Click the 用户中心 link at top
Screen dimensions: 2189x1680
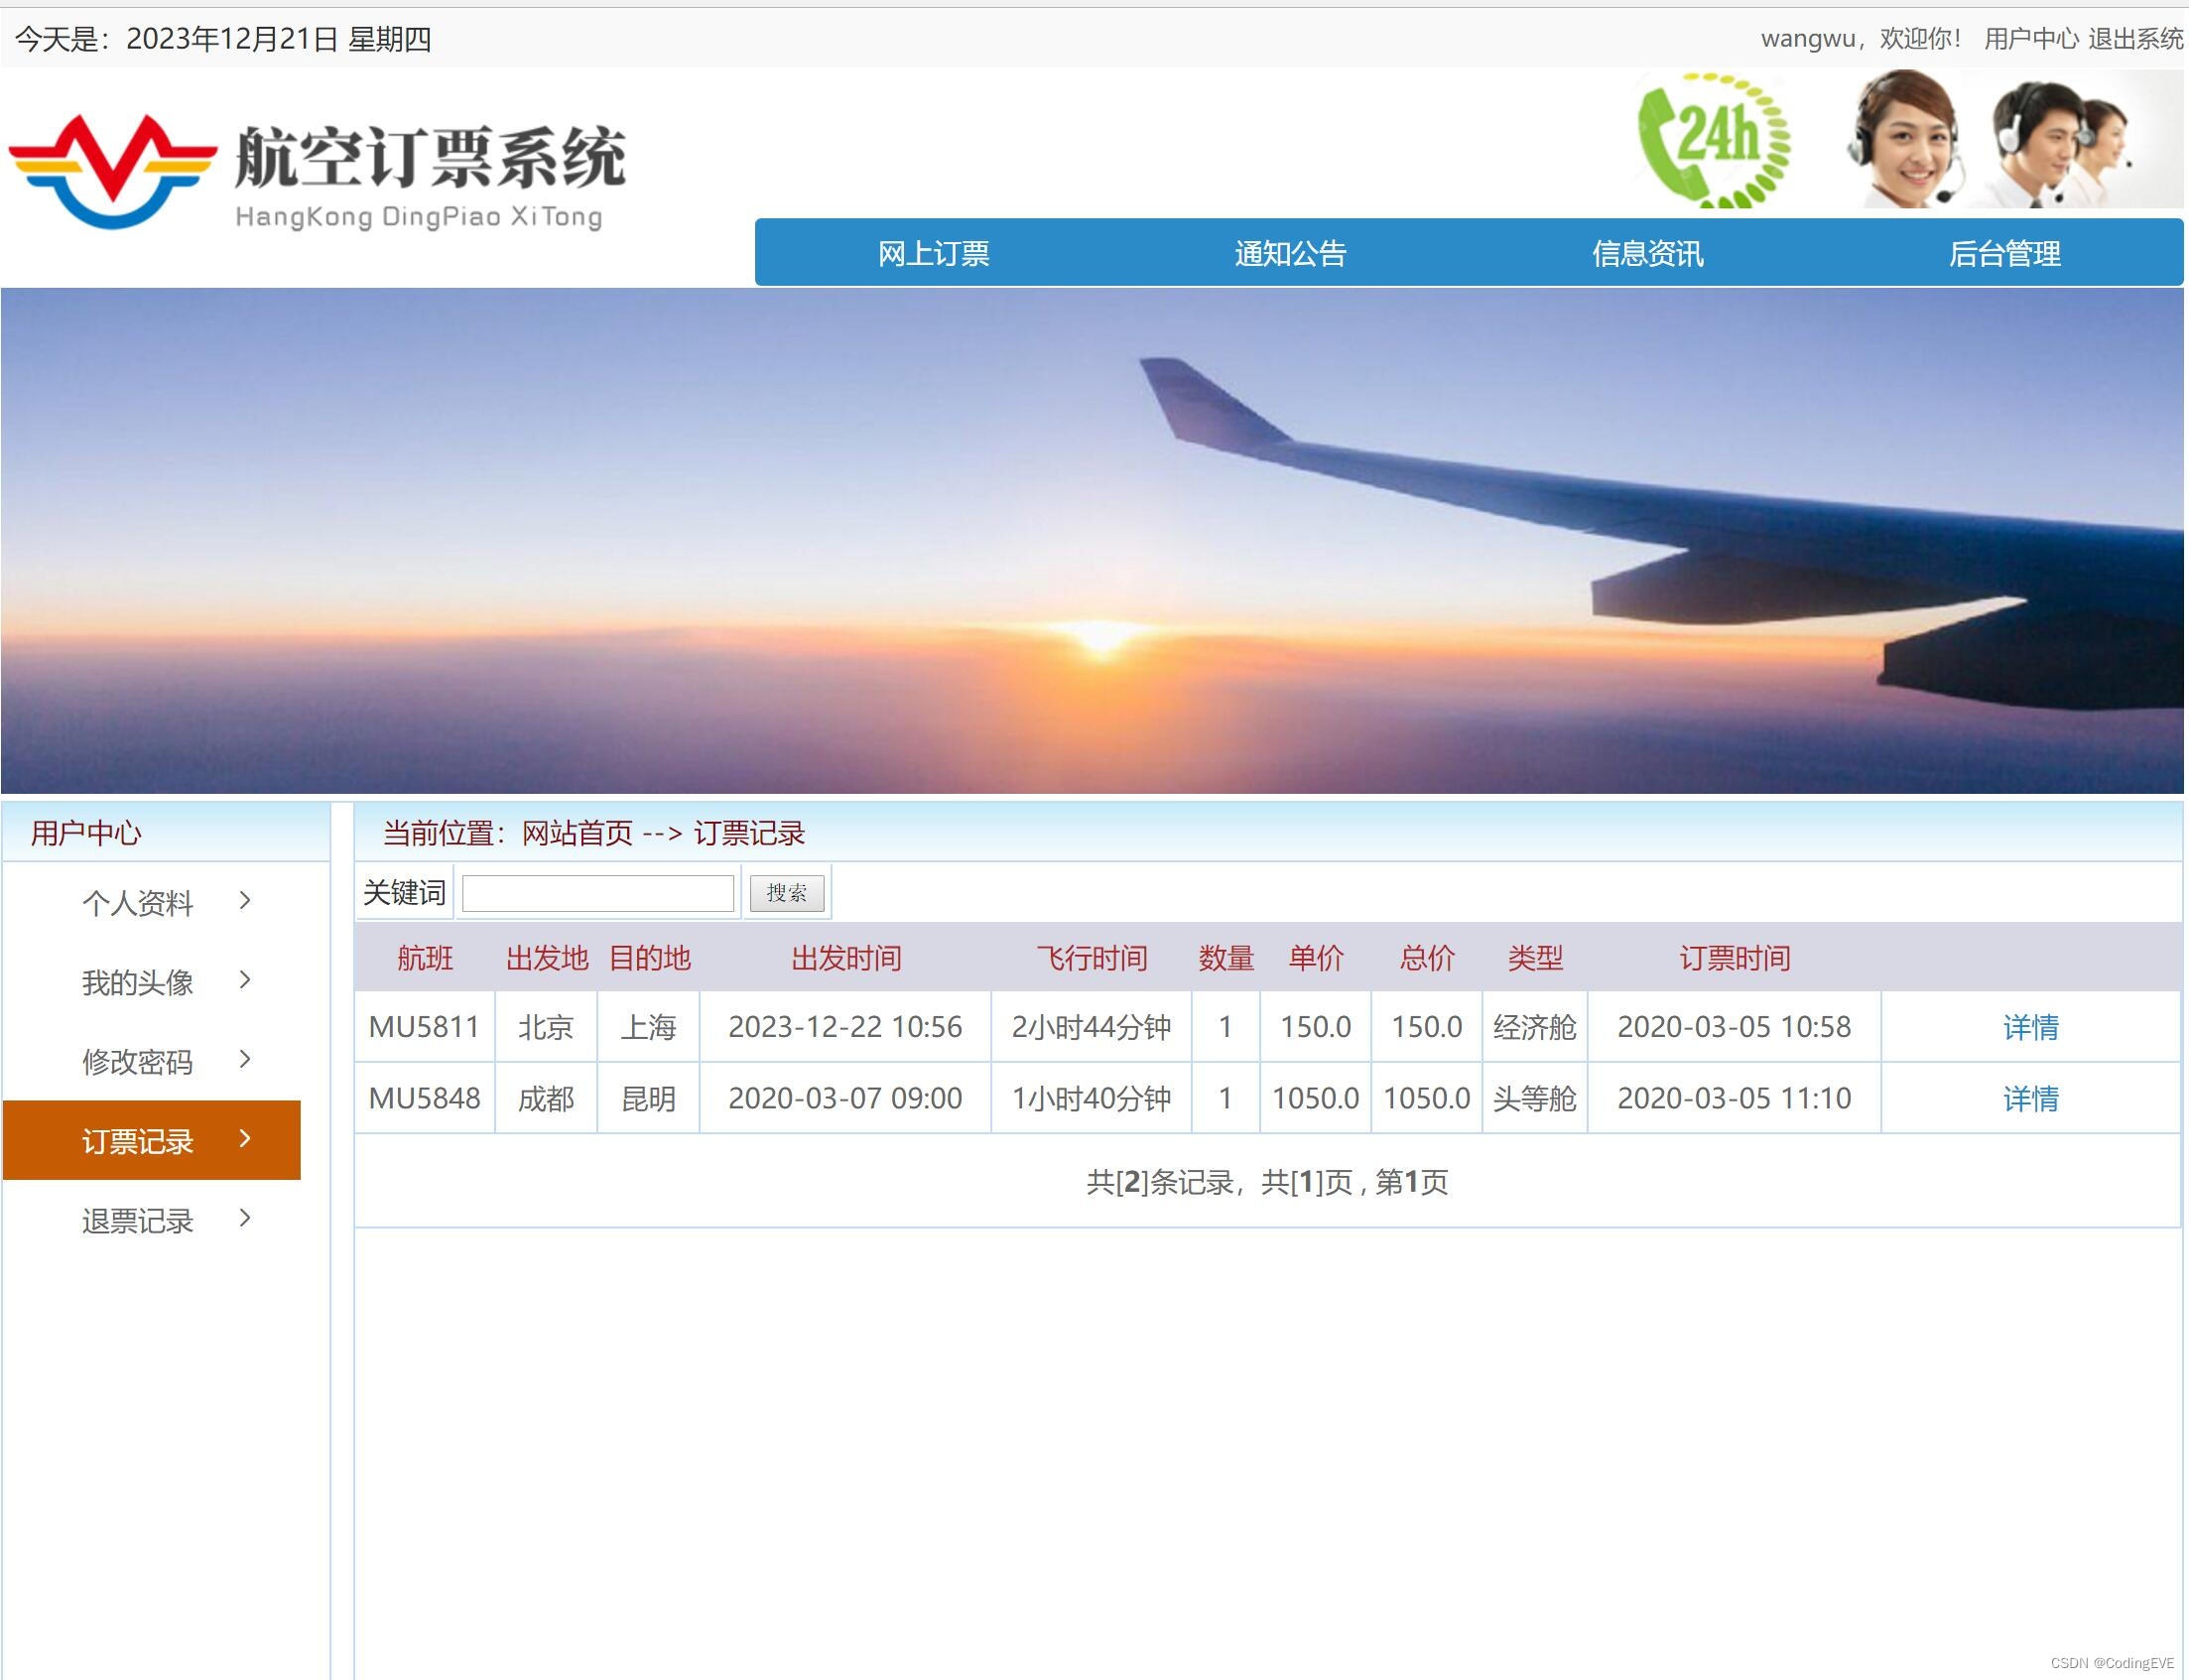tap(2030, 39)
